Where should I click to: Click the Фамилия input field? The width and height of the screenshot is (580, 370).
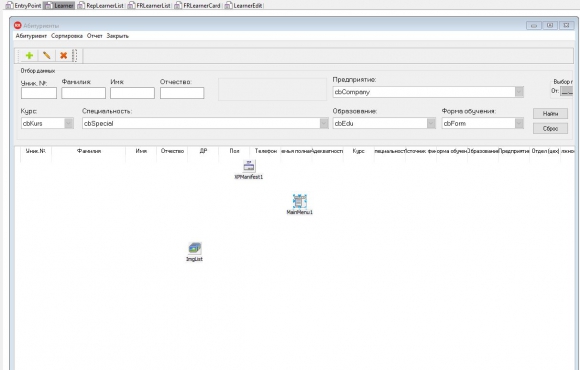(84, 93)
